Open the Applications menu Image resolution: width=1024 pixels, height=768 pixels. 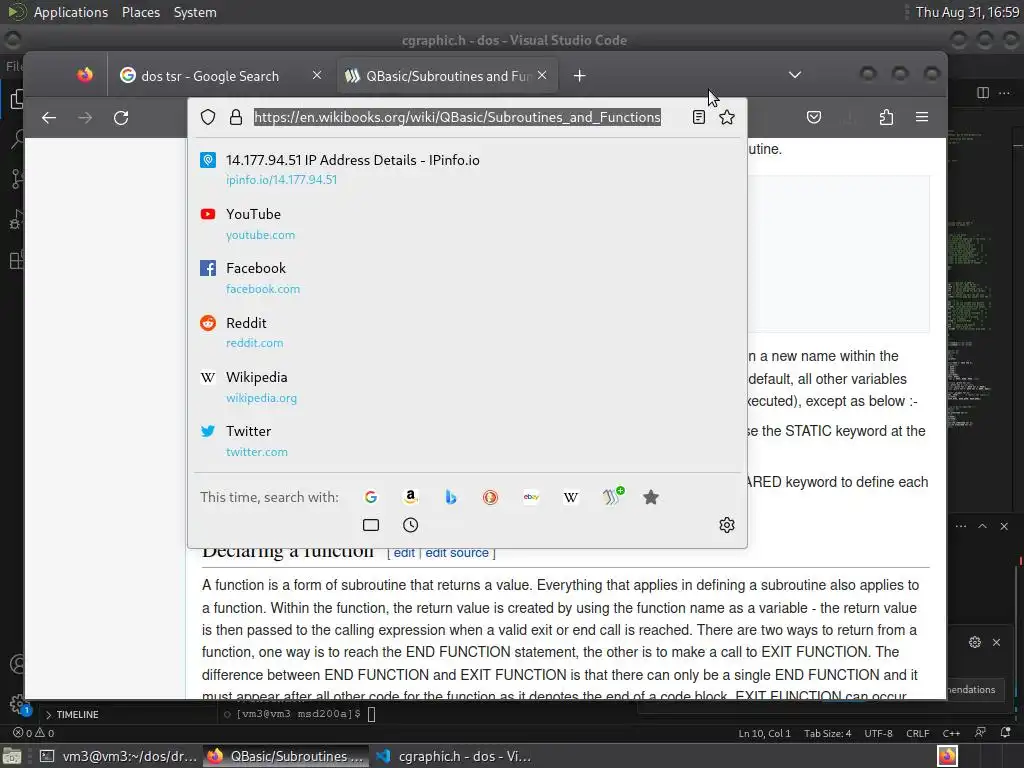[71, 12]
